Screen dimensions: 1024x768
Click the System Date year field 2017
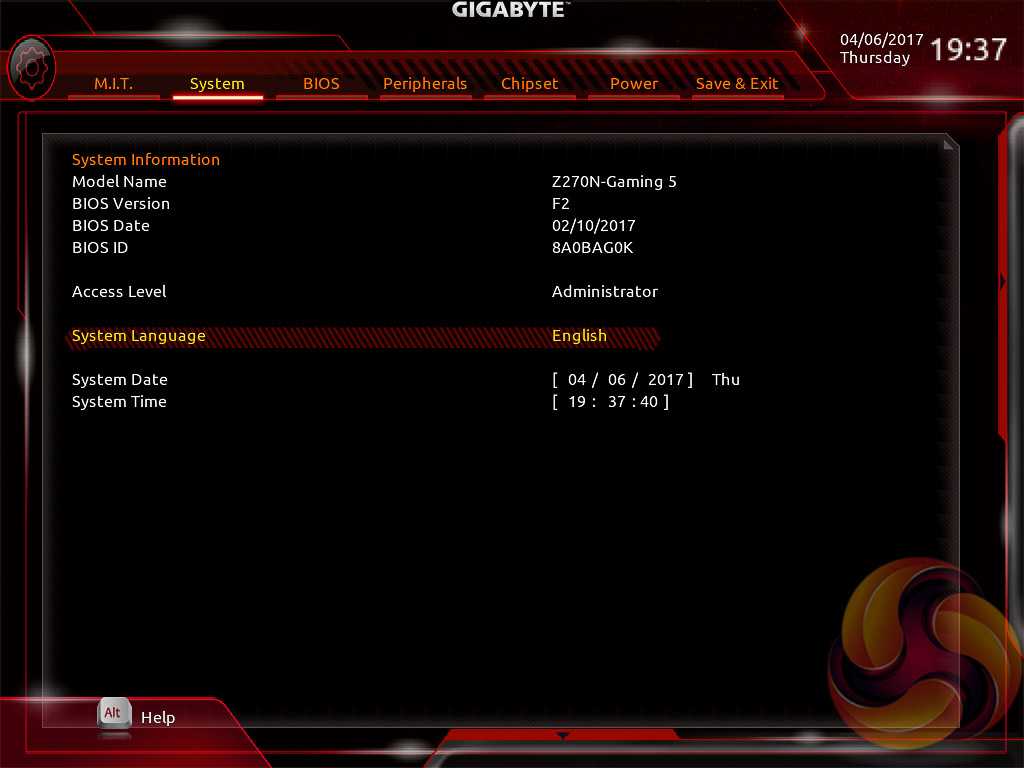click(665, 379)
